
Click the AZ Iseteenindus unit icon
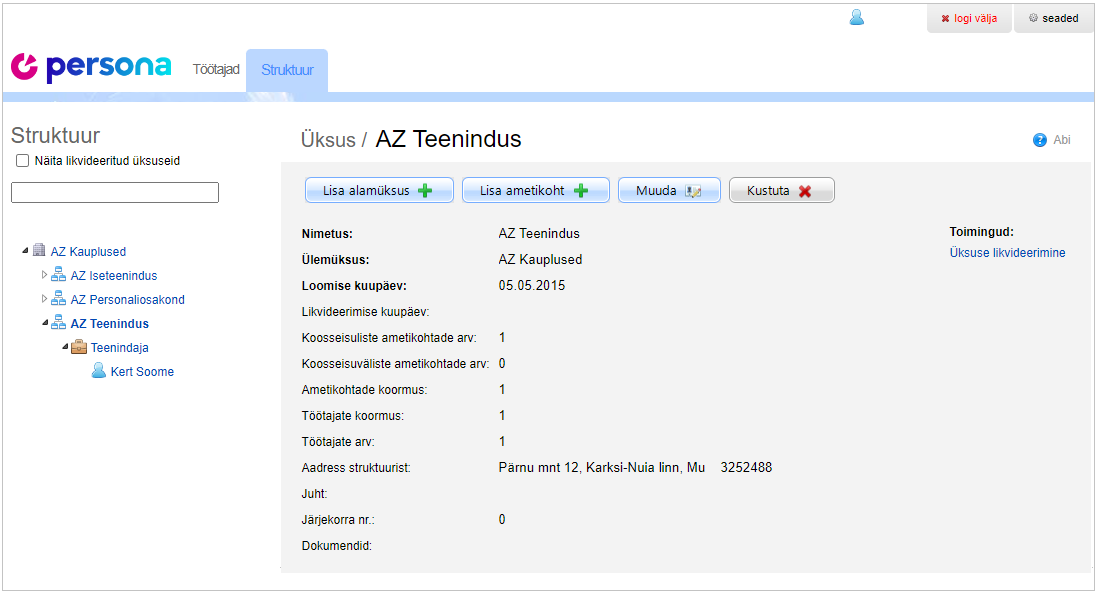click(59, 275)
